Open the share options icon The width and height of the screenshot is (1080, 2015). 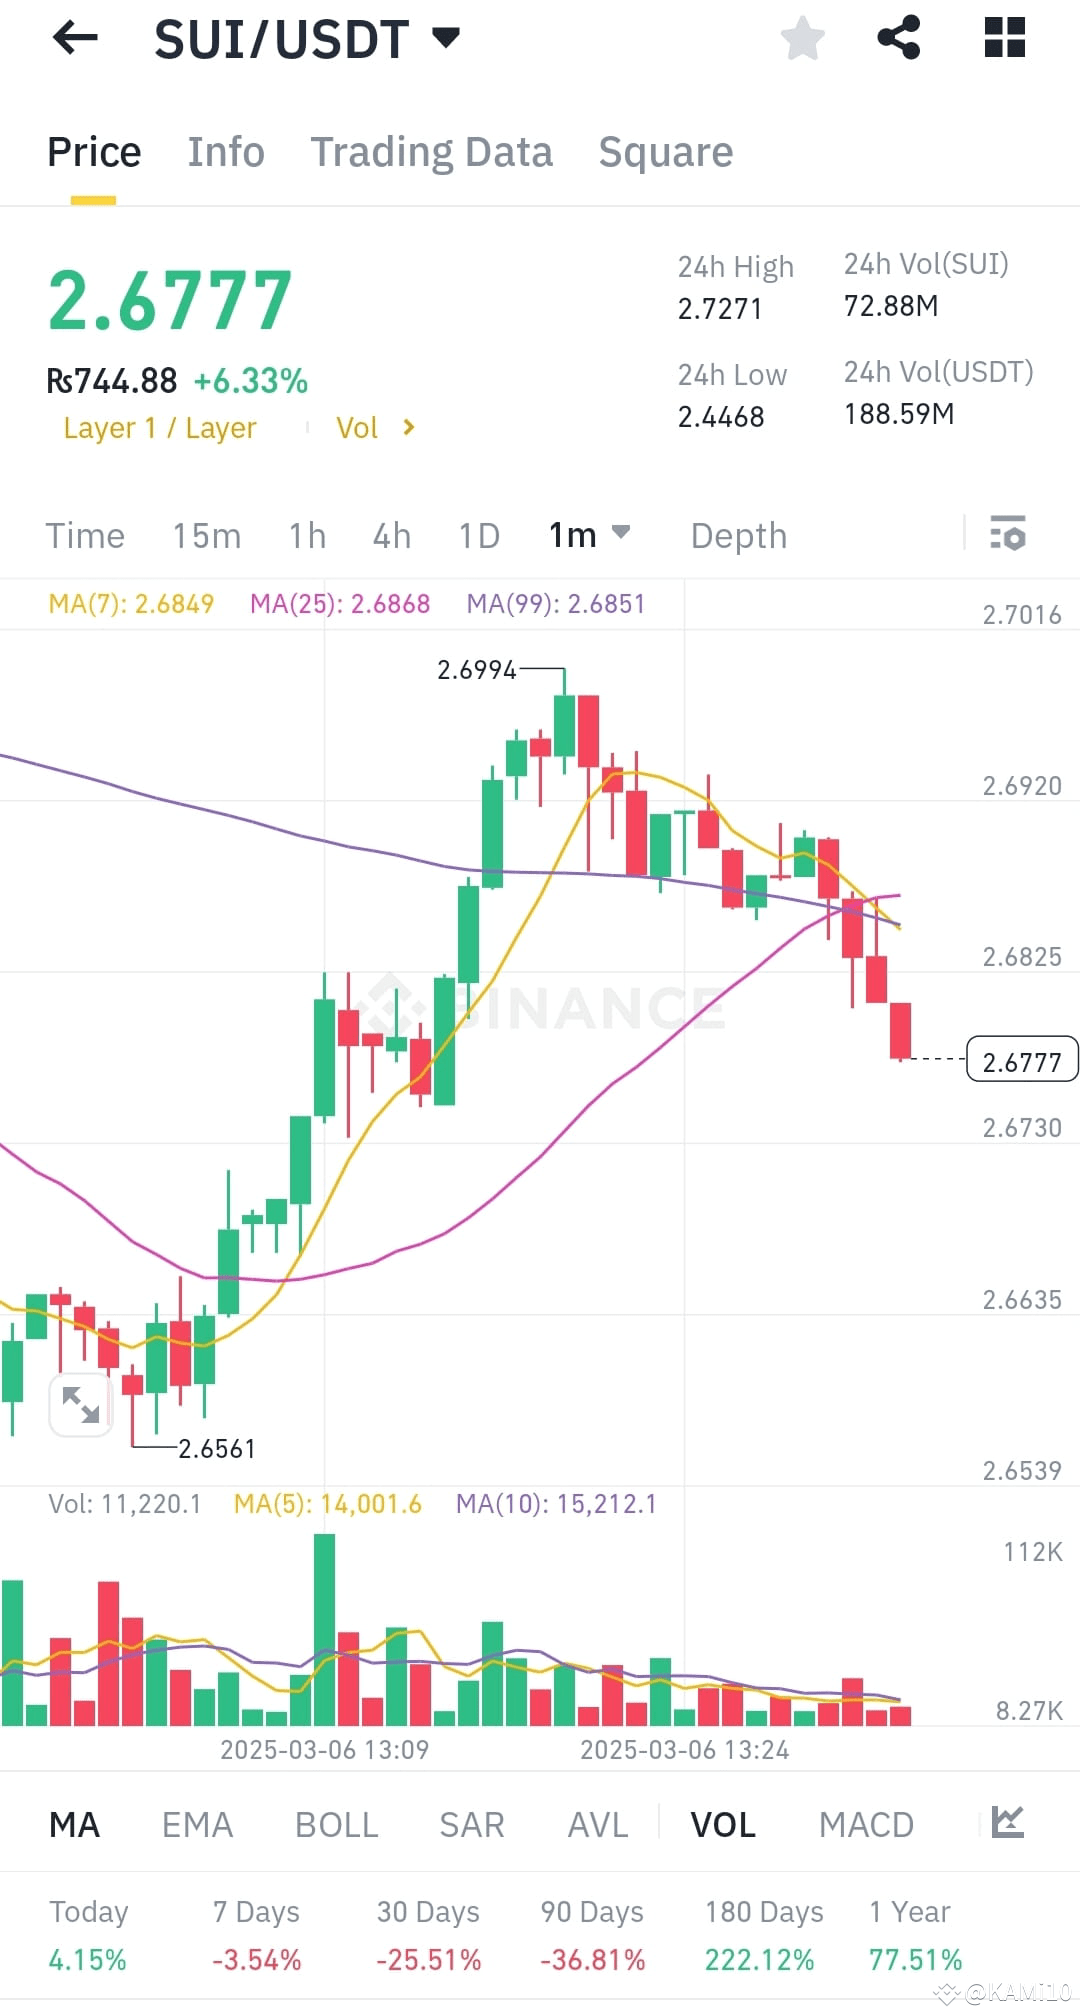click(x=897, y=38)
